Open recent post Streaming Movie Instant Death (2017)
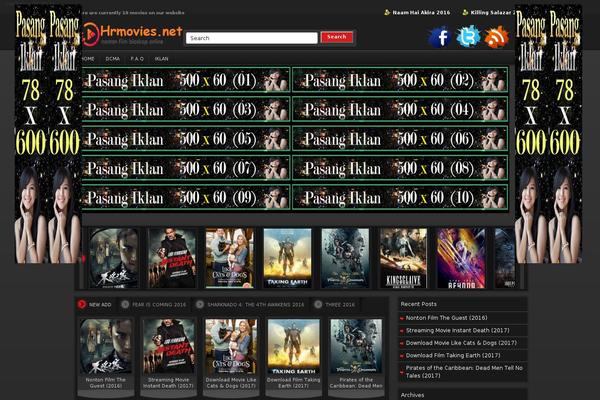 [457, 330]
